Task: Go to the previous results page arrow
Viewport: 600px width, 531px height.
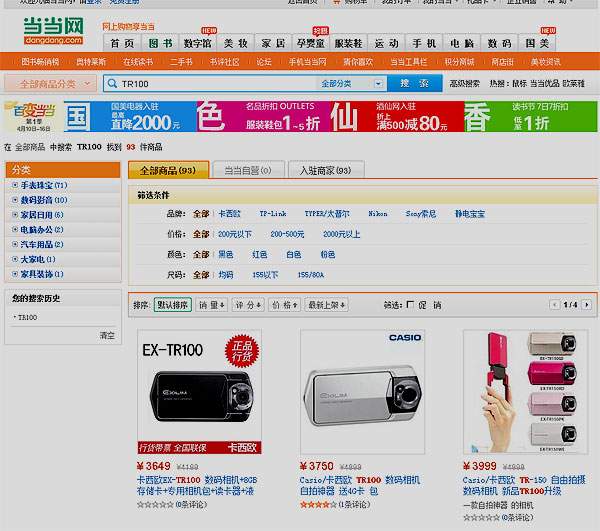Action: pos(554,305)
